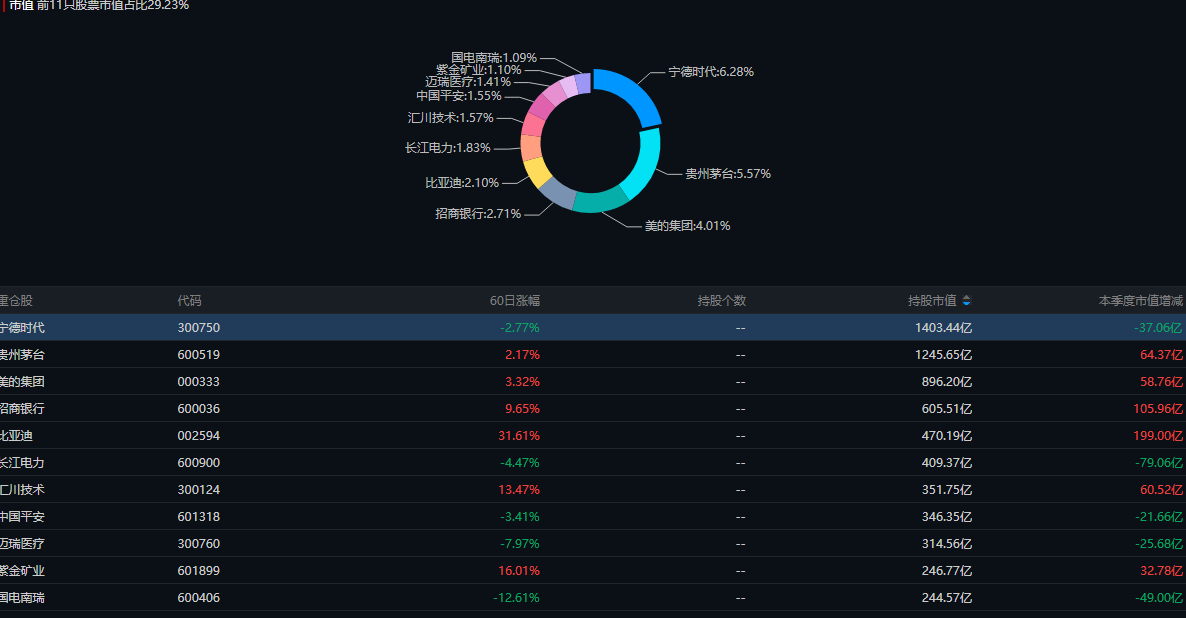Click the holding value 605.51亿

coord(946,409)
